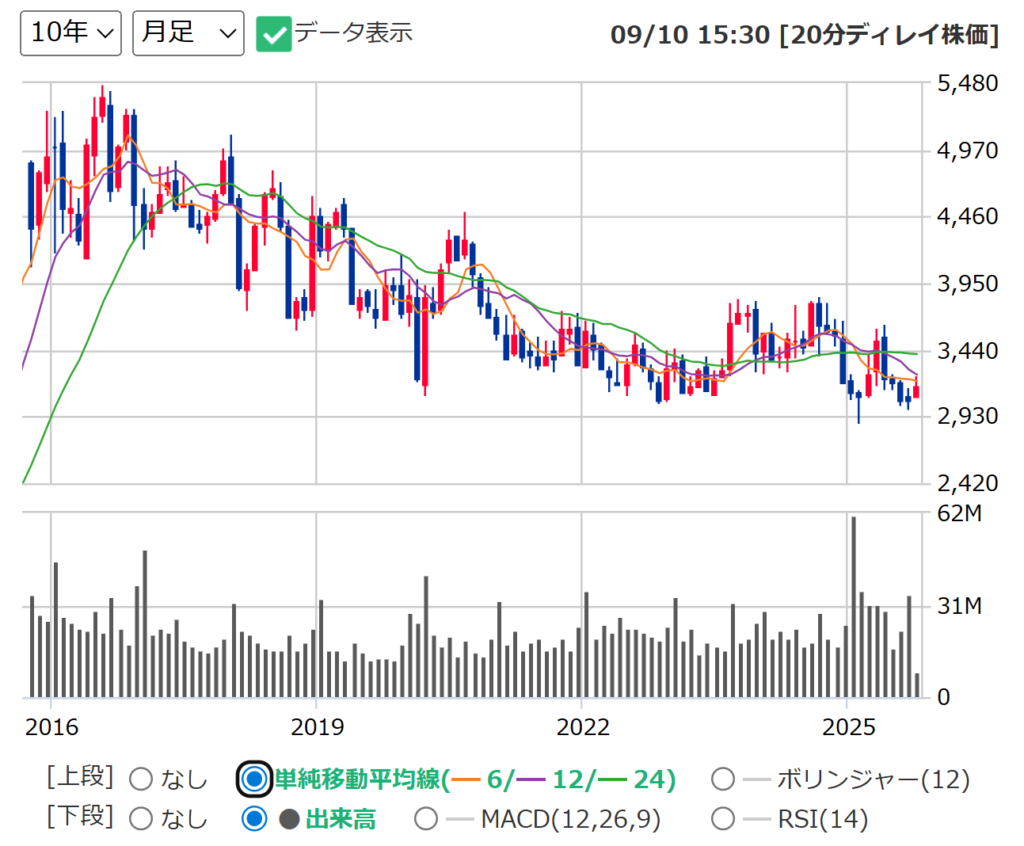Click the gray line icon before RSI(14)

pyautogui.click(x=758, y=819)
